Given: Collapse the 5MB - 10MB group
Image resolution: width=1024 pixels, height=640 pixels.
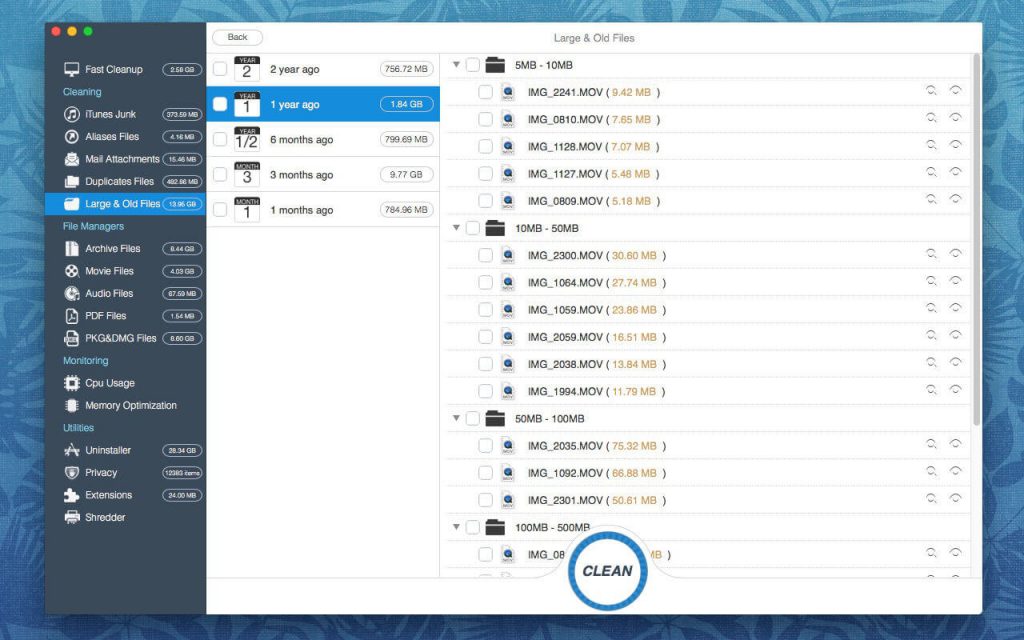Looking at the screenshot, I should tap(456, 64).
